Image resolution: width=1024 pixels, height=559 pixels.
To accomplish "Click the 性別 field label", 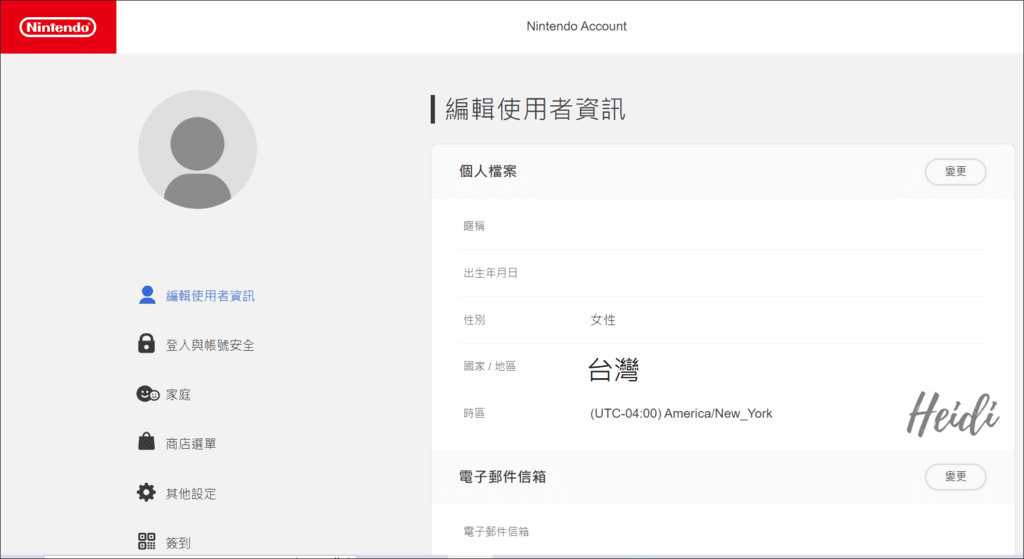I will point(474,320).
